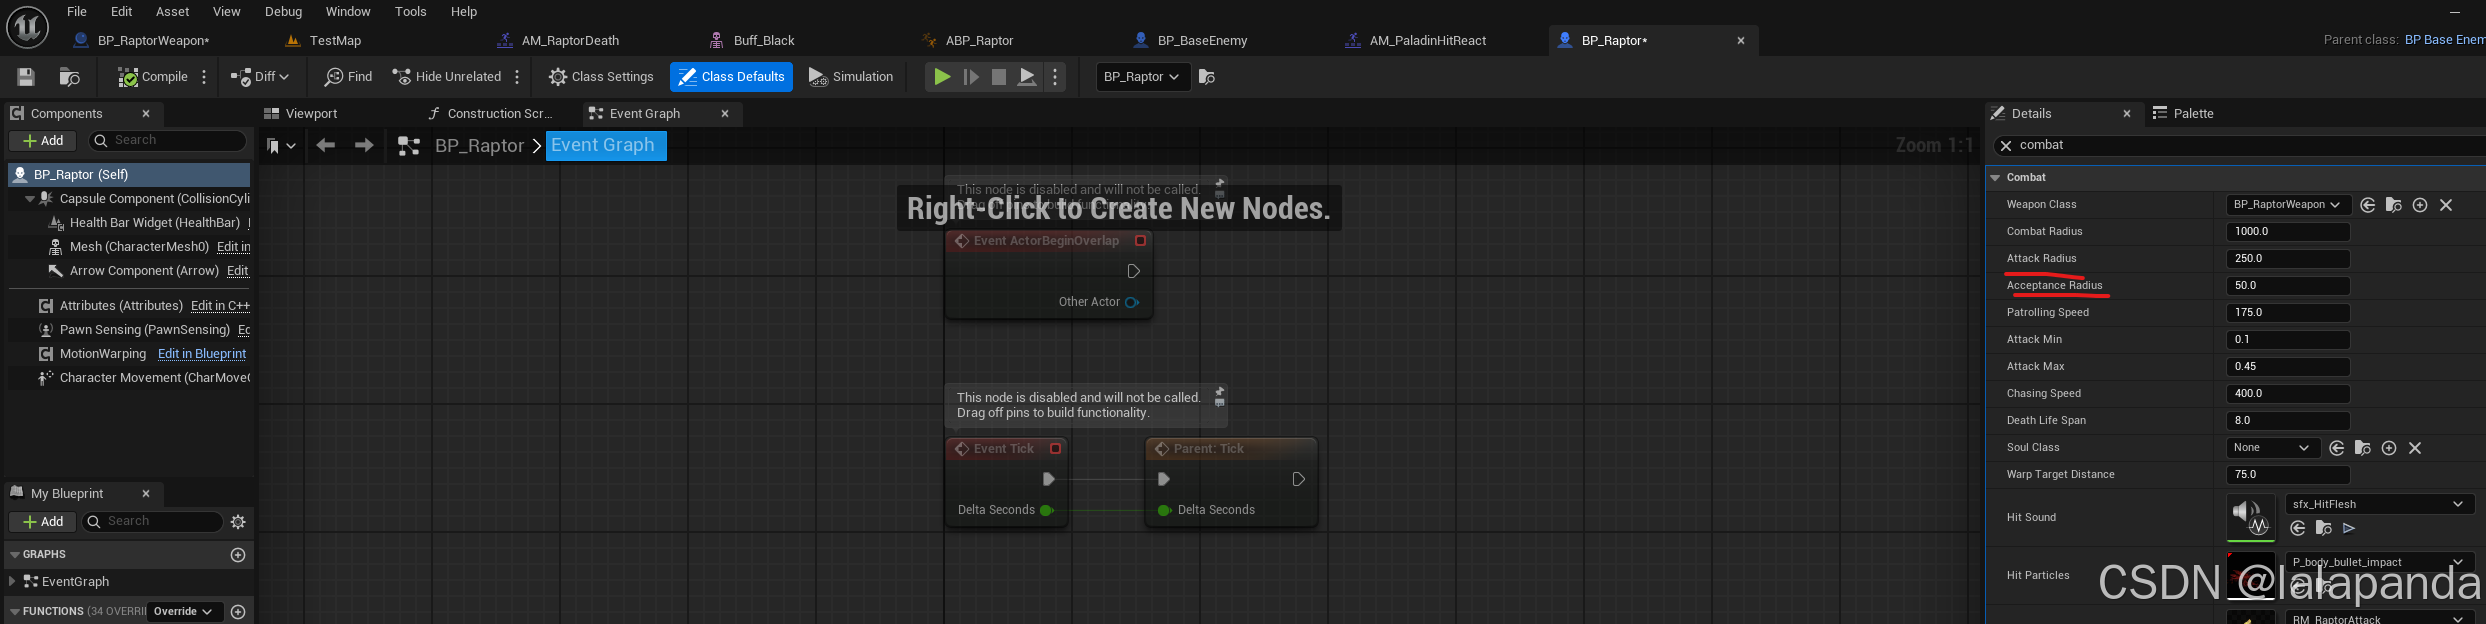The image size is (2486, 624).
Task: Open the Diff dropdown
Action: pos(260,77)
